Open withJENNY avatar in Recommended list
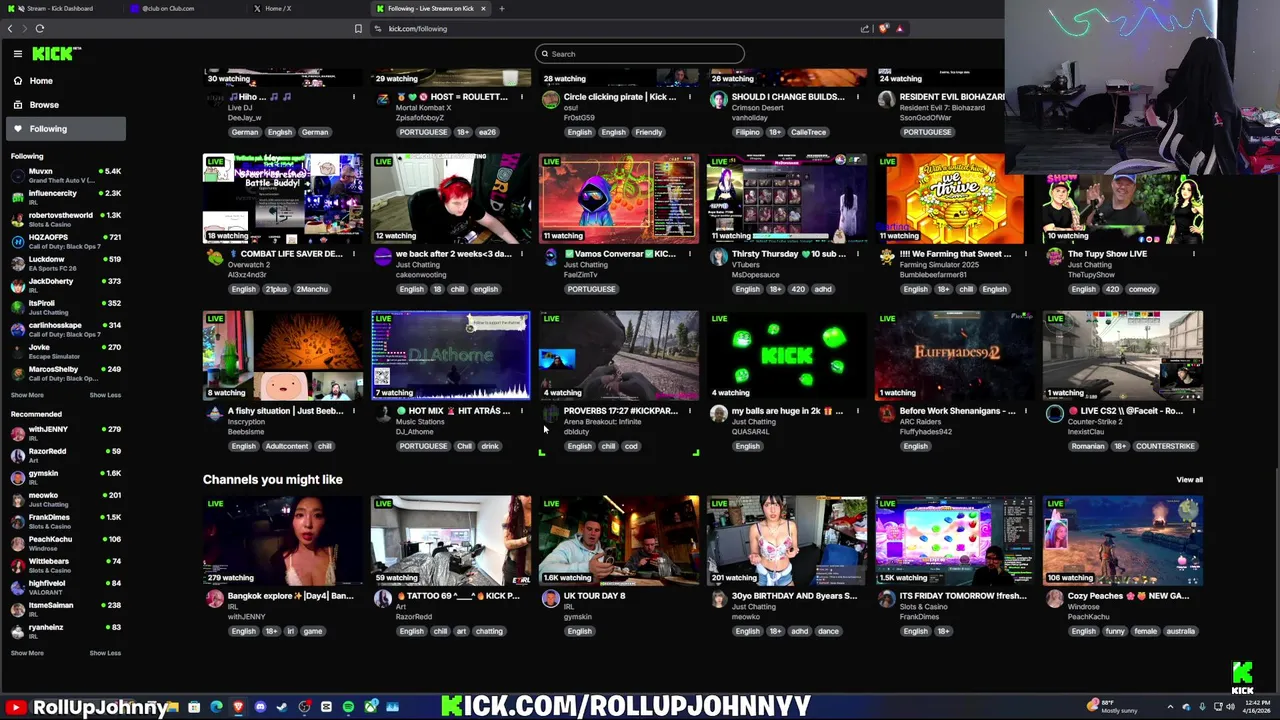Screen dimensions: 1280x720 tap(18, 433)
